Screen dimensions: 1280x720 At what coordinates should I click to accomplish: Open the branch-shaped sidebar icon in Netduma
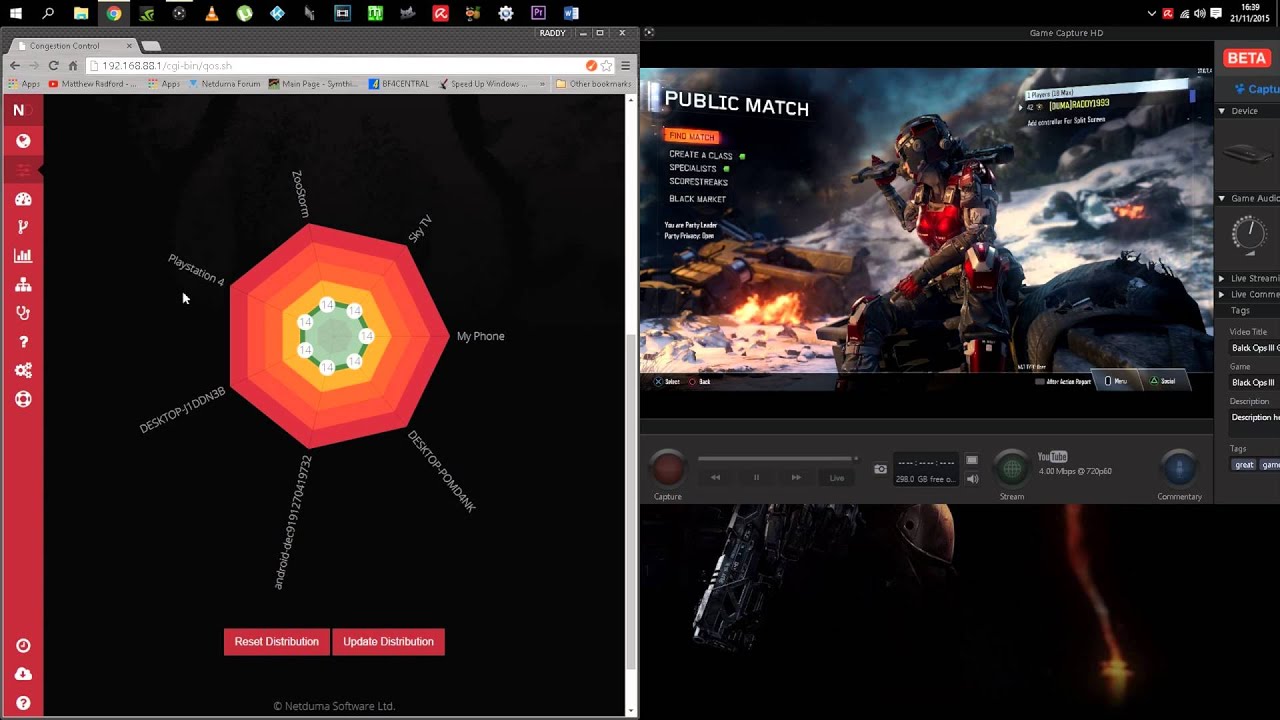coord(23,227)
